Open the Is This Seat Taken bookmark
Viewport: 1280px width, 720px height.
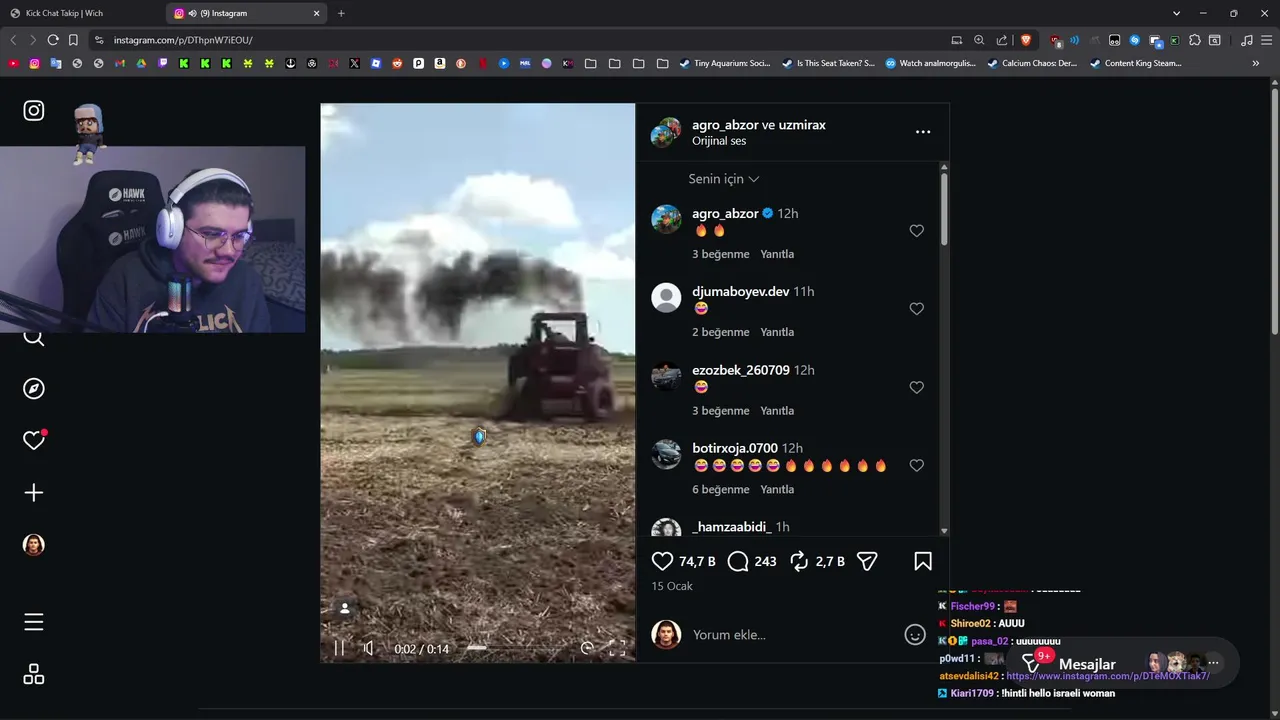pyautogui.click(x=827, y=63)
